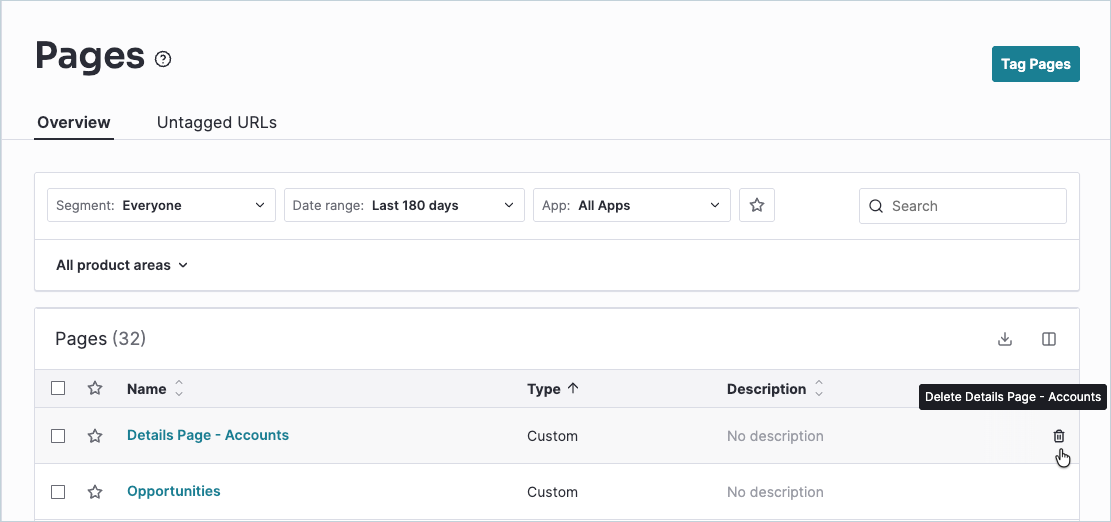Focus the Search input field
This screenshot has height=522, width=1111.
point(962,206)
